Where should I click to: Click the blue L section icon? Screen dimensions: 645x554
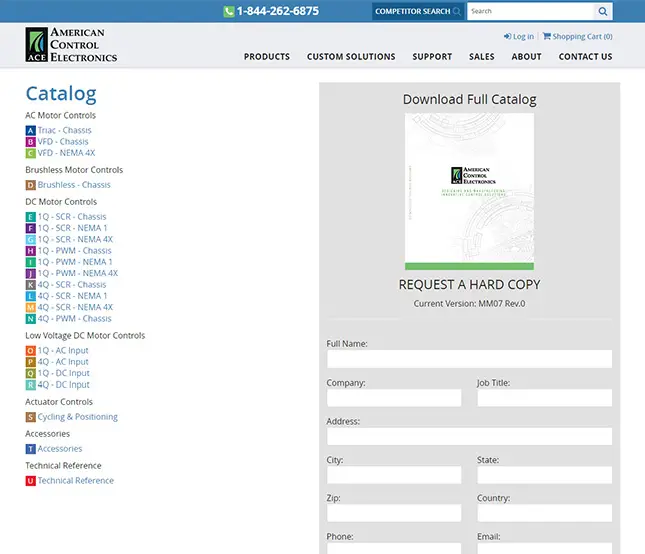[30, 296]
